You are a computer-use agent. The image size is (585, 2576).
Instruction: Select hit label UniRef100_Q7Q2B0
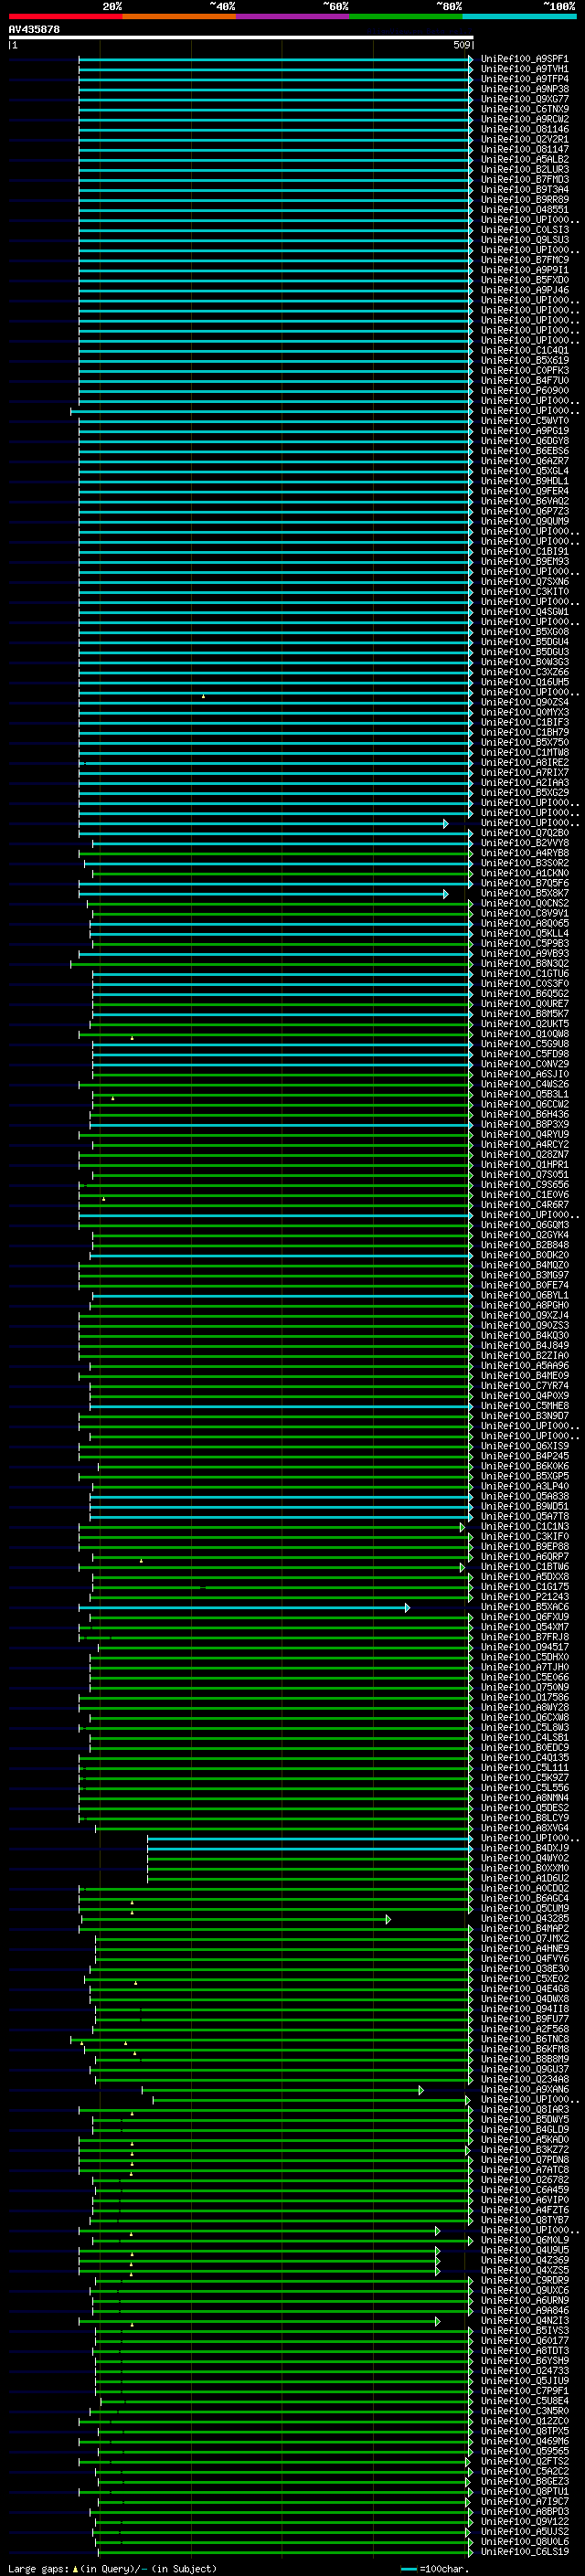coord(524,833)
